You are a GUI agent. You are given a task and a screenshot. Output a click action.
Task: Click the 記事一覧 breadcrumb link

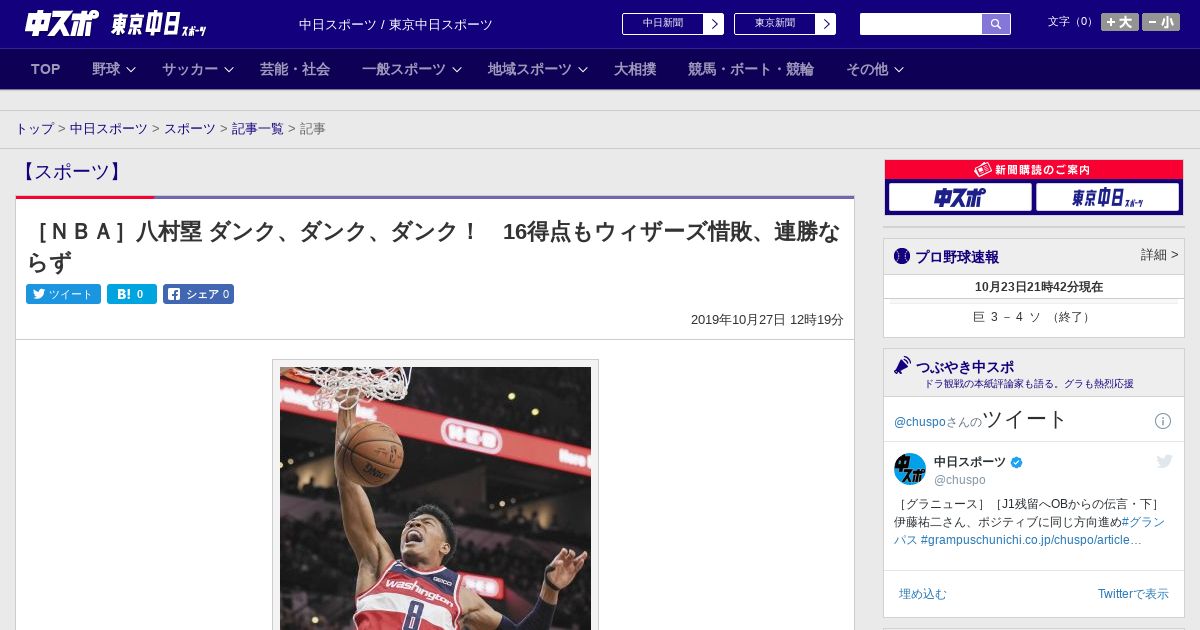tap(258, 129)
